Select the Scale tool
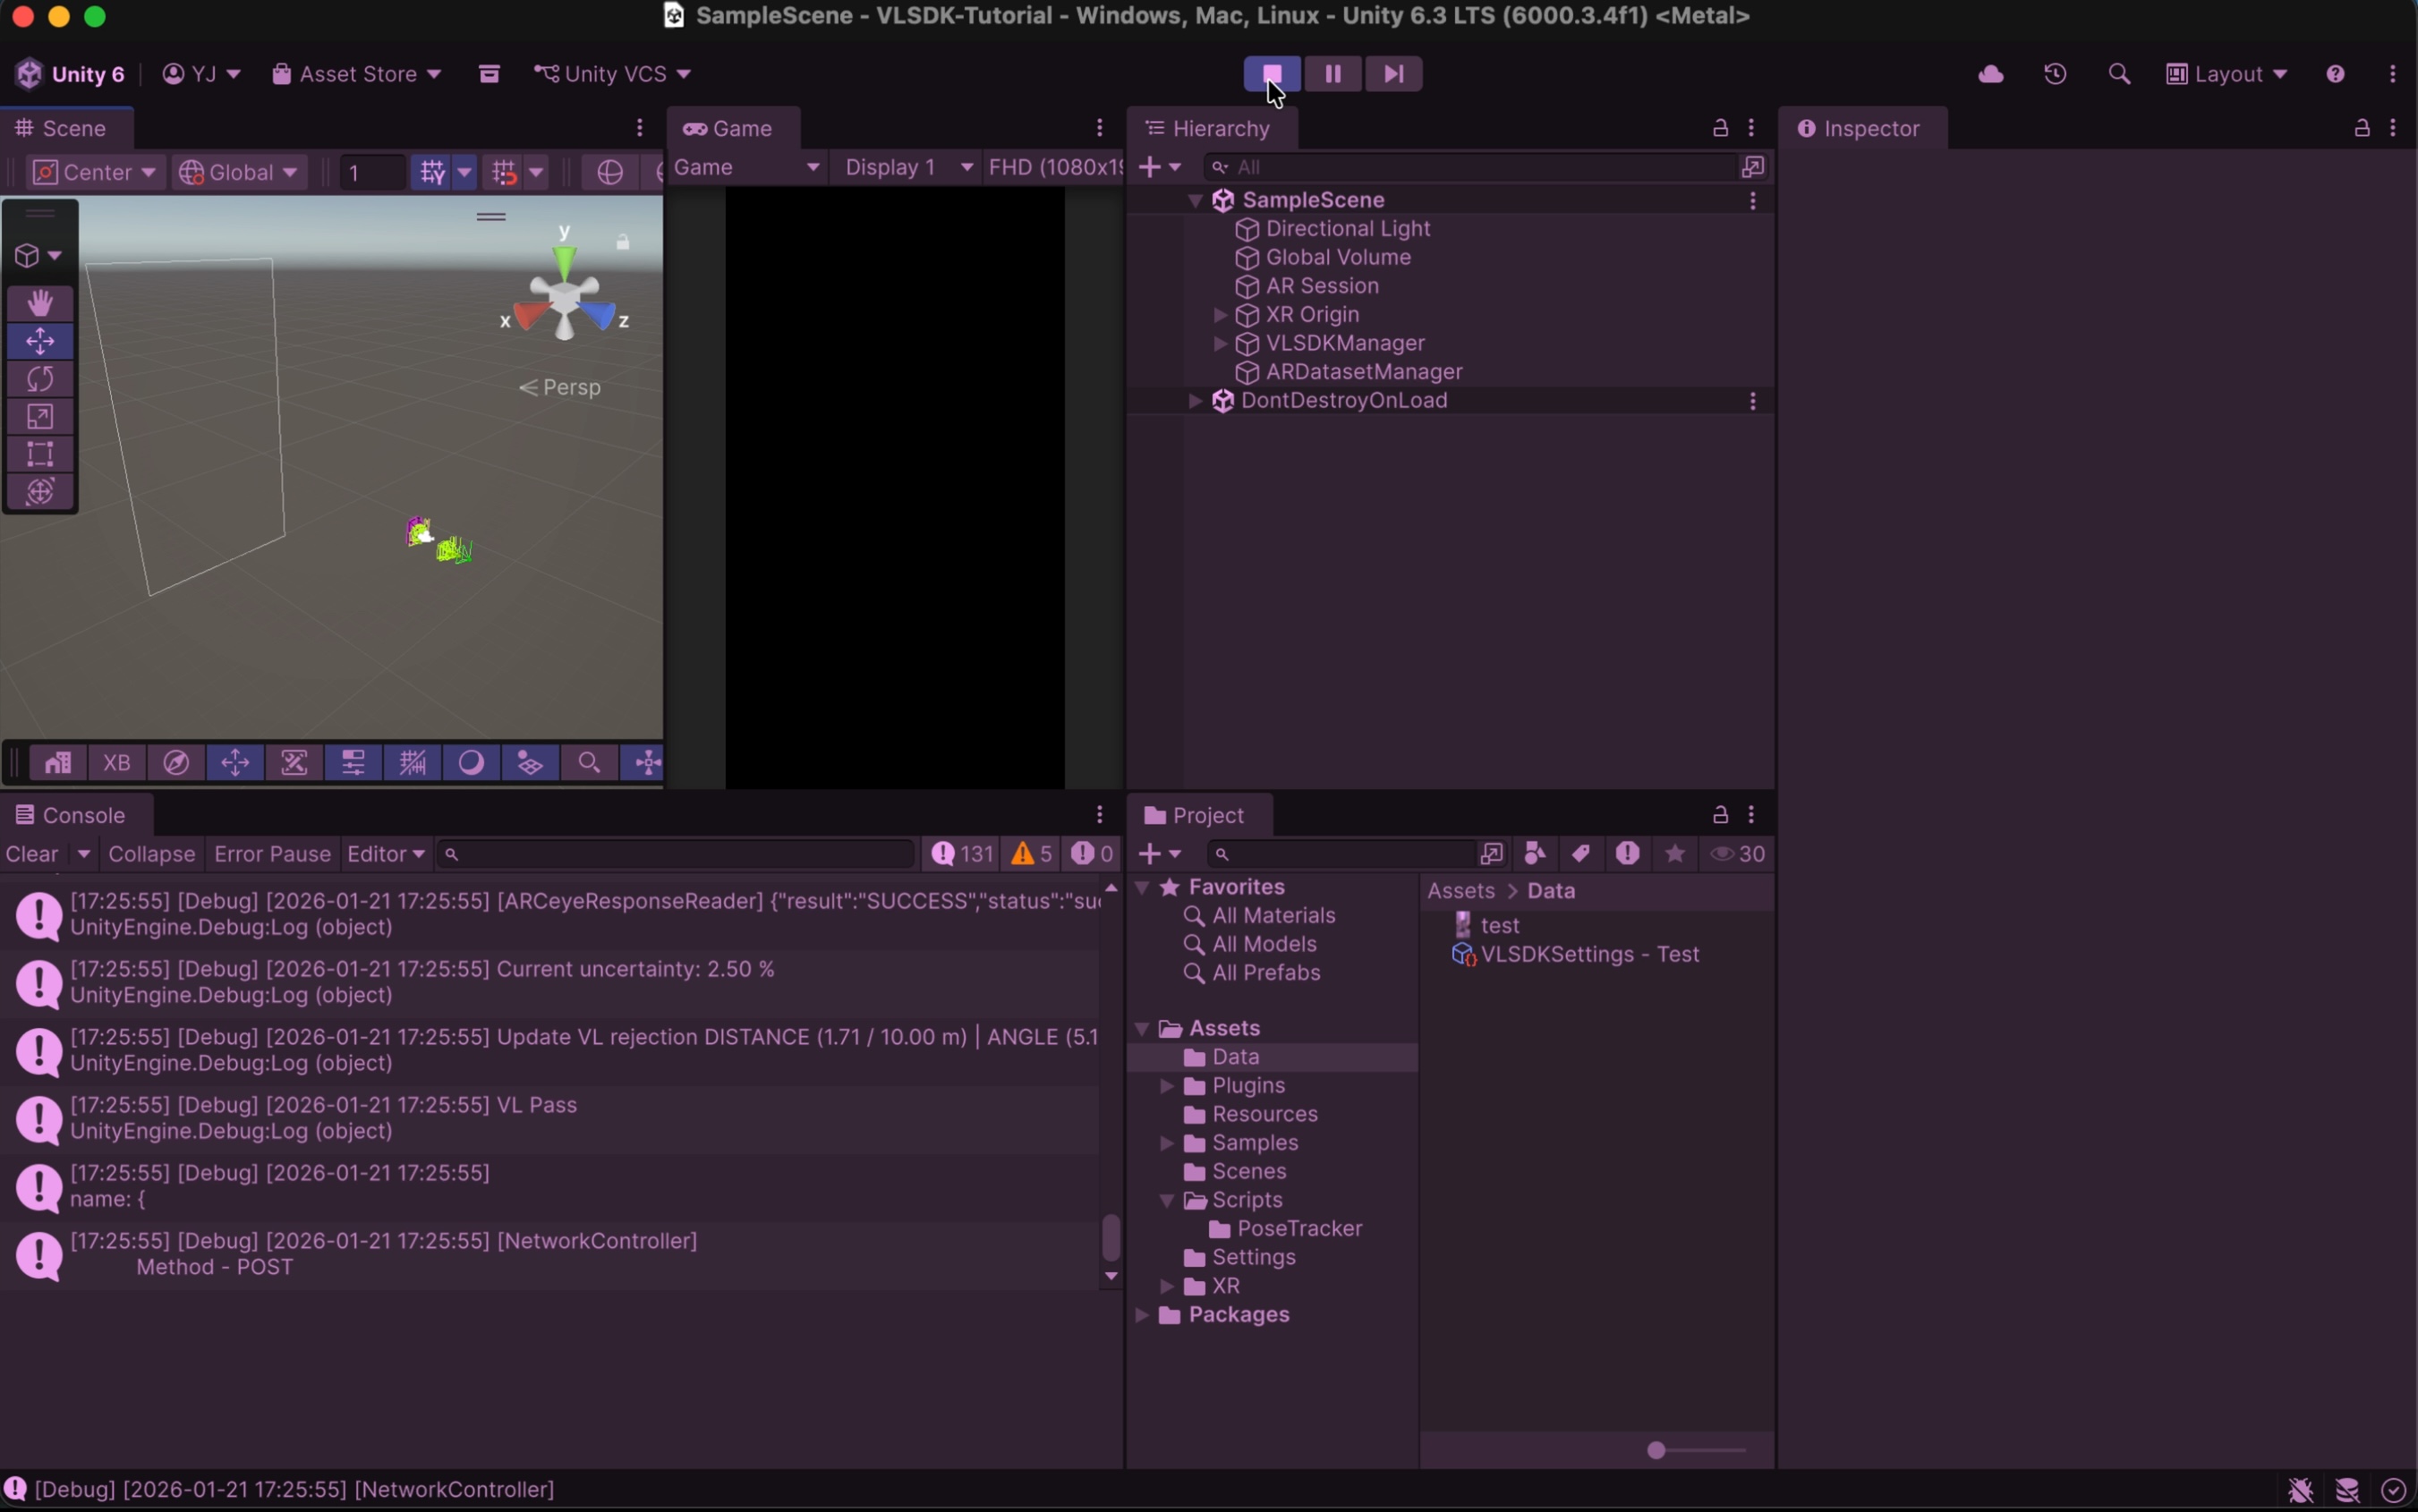The image size is (2418, 1512). point(40,416)
